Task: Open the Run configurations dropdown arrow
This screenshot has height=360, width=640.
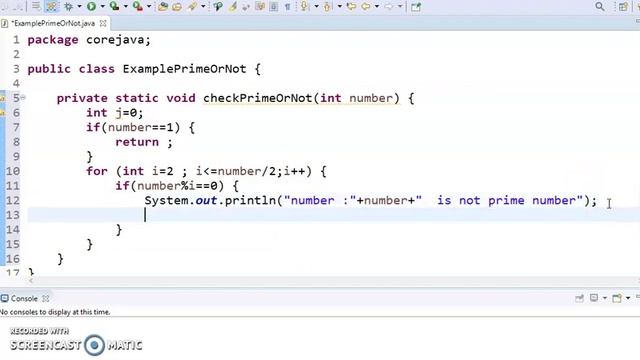Action: [102, 6]
